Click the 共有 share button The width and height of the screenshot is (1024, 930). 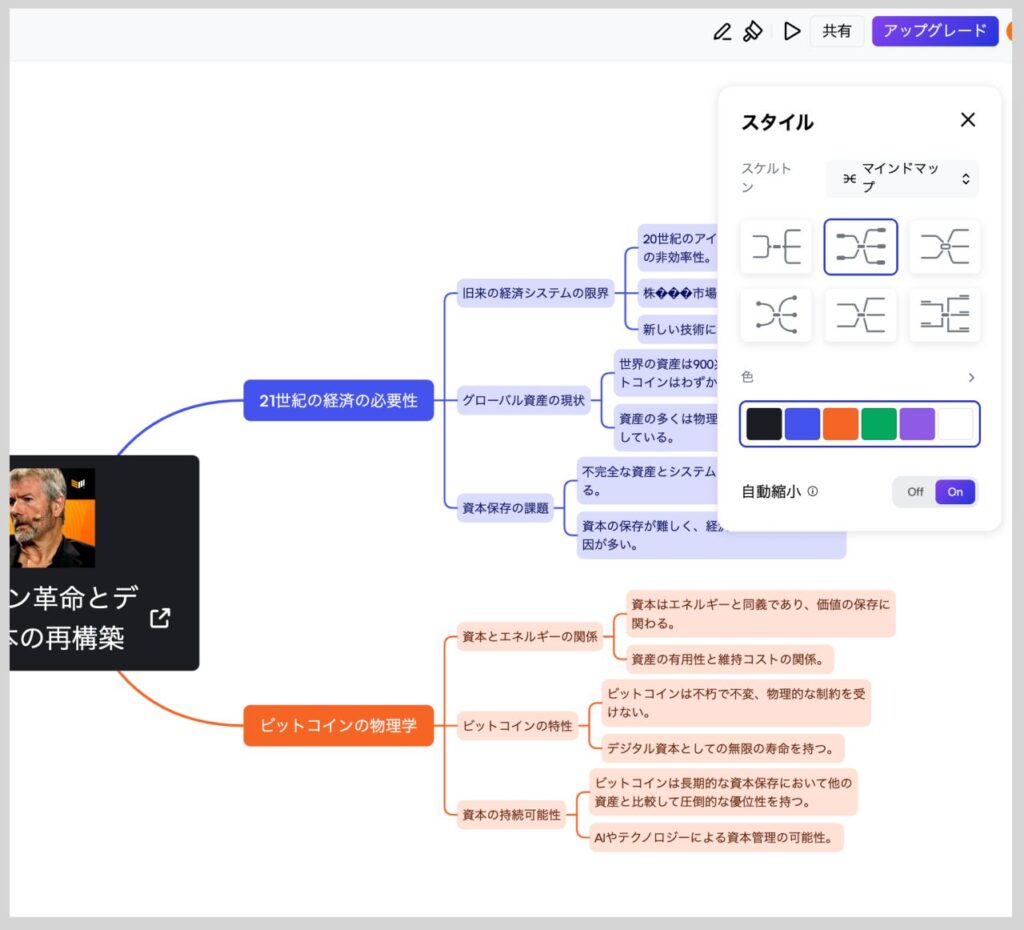point(836,31)
